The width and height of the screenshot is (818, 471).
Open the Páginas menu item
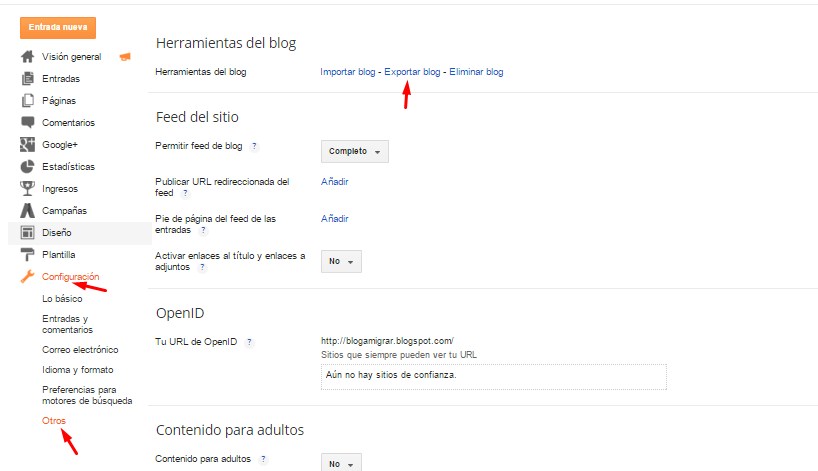(x=59, y=101)
